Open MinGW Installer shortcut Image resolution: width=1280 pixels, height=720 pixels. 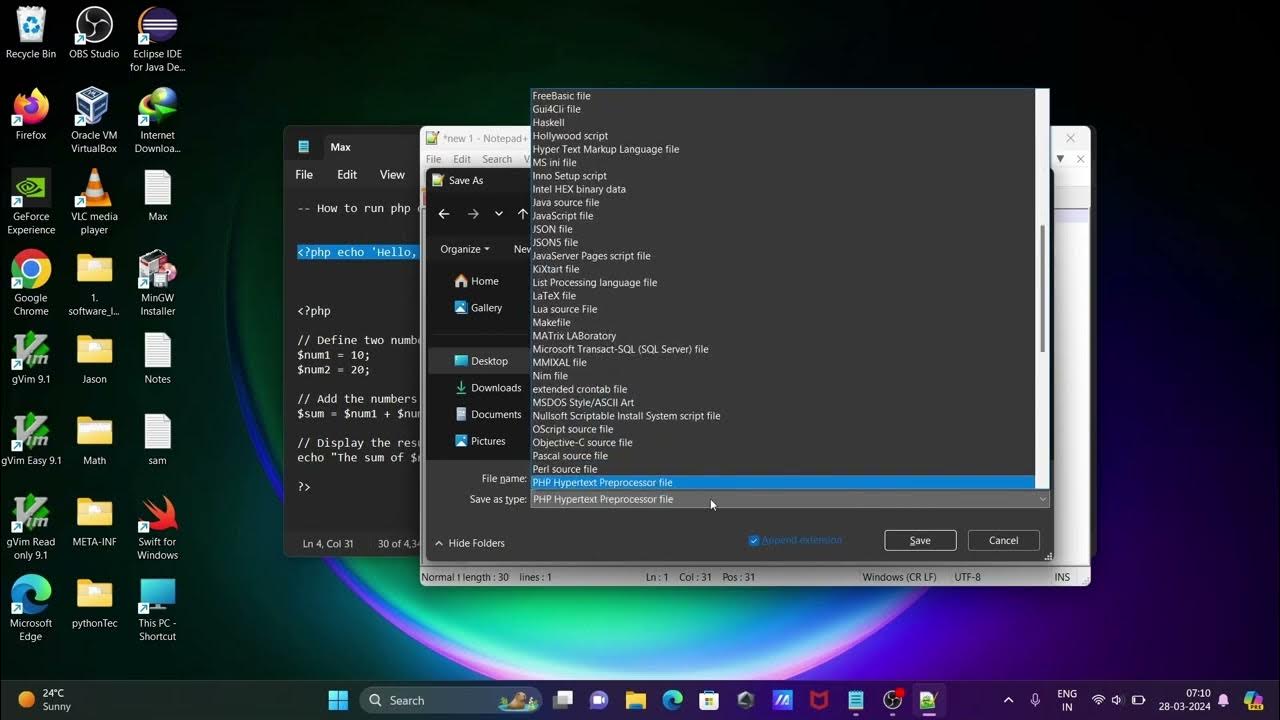point(158,283)
